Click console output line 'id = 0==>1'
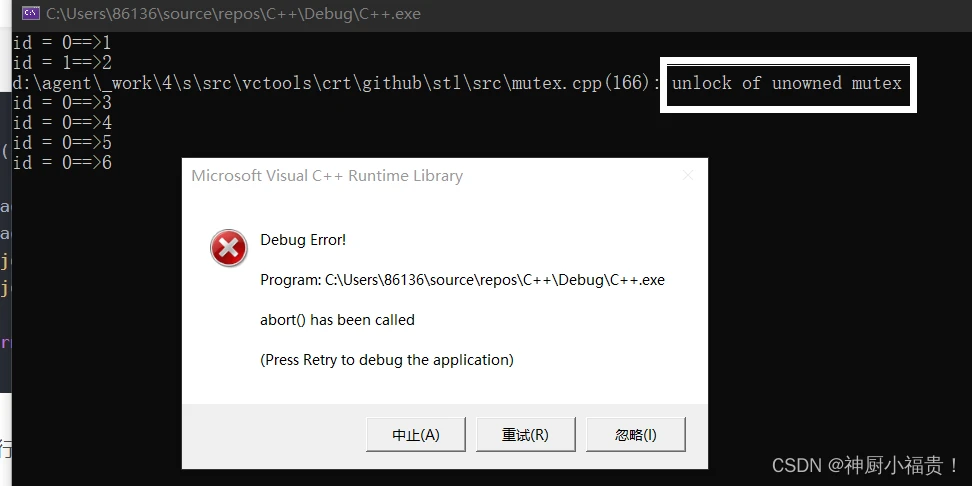 point(62,43)
